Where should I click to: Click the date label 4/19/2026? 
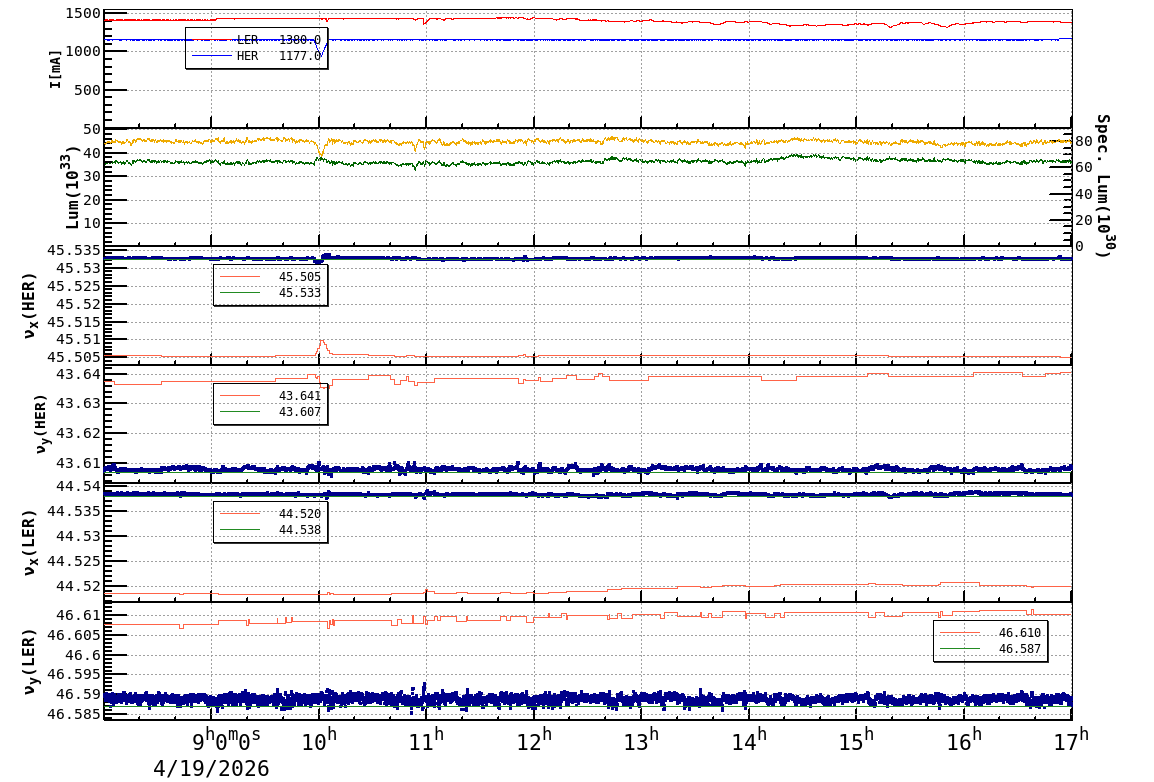211,769
